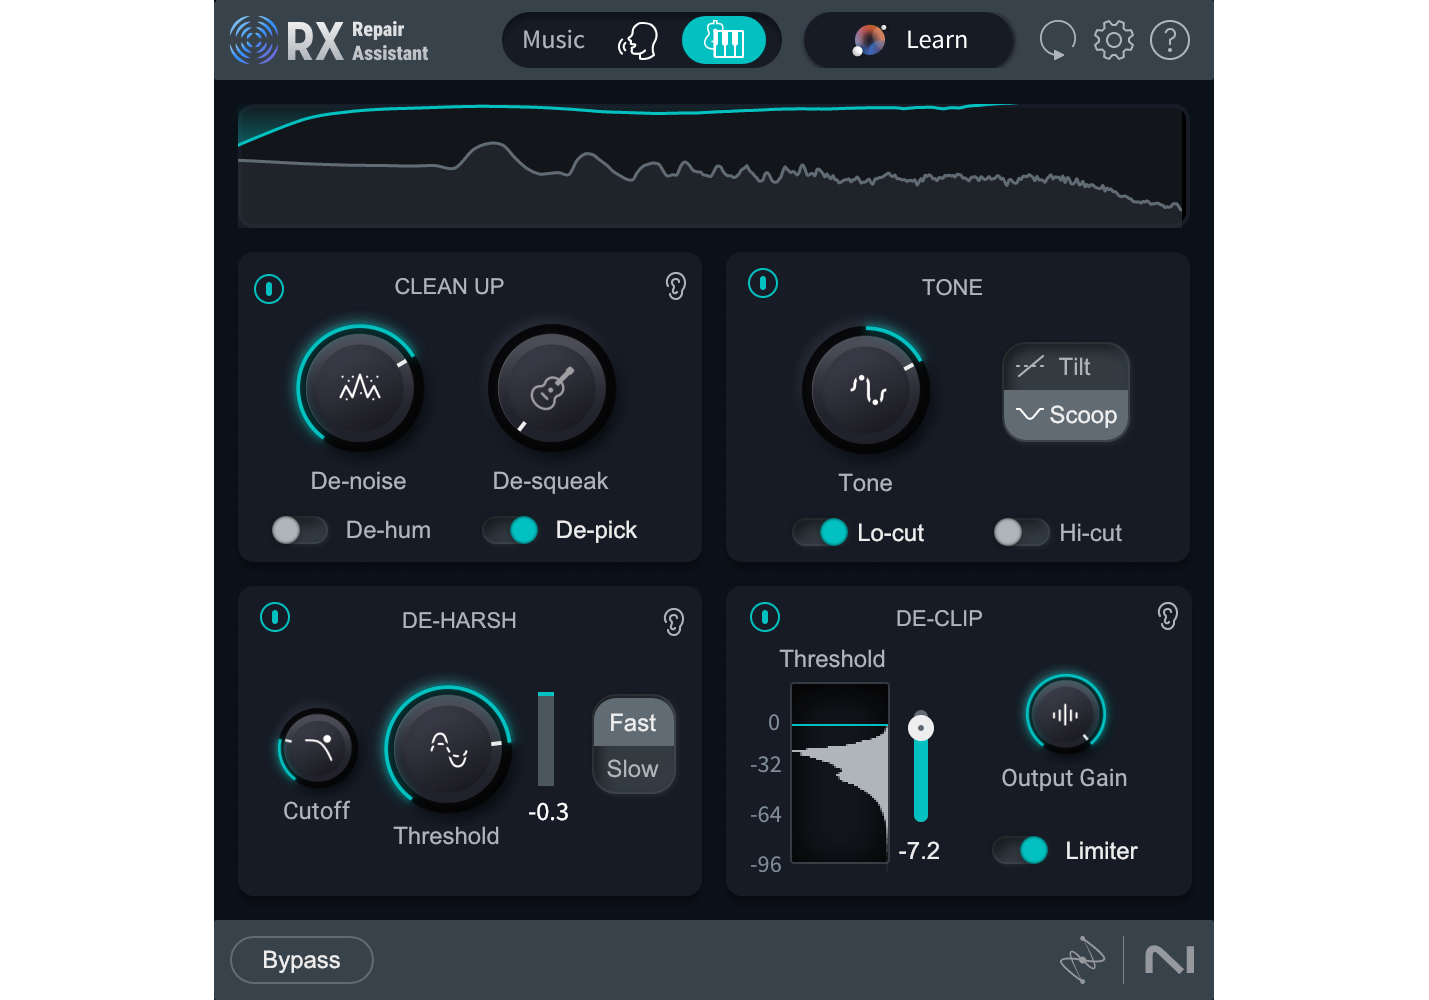1429x1000 pixels.
Task: Toggle the De-clip module power button
Action: [765, 617]
